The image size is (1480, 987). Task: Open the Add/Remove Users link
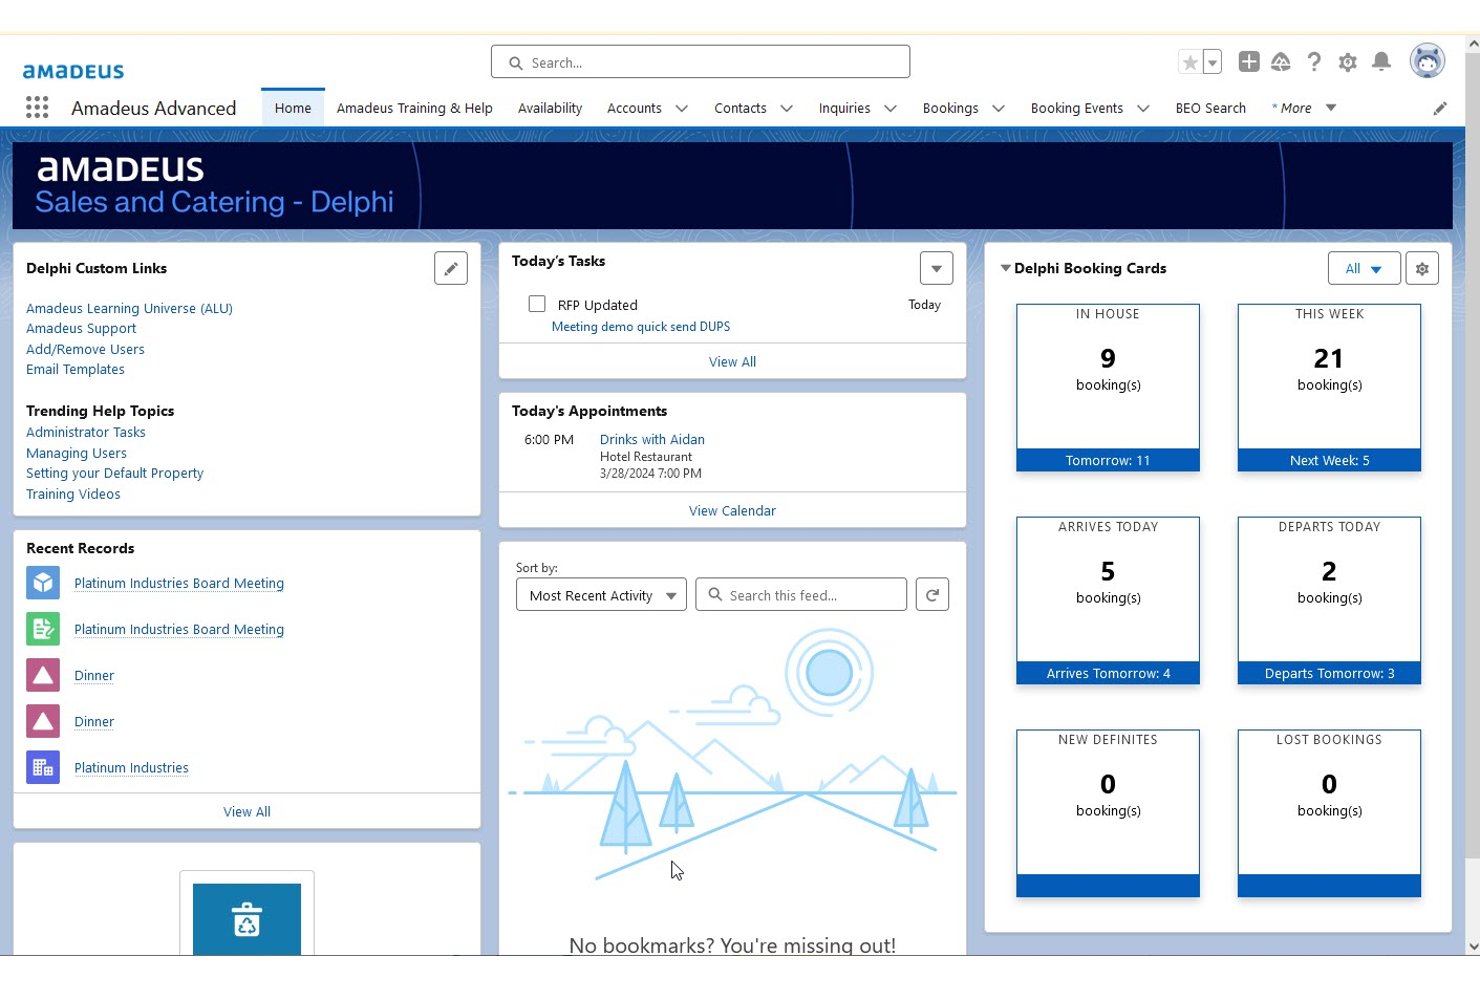click(85, 349)
